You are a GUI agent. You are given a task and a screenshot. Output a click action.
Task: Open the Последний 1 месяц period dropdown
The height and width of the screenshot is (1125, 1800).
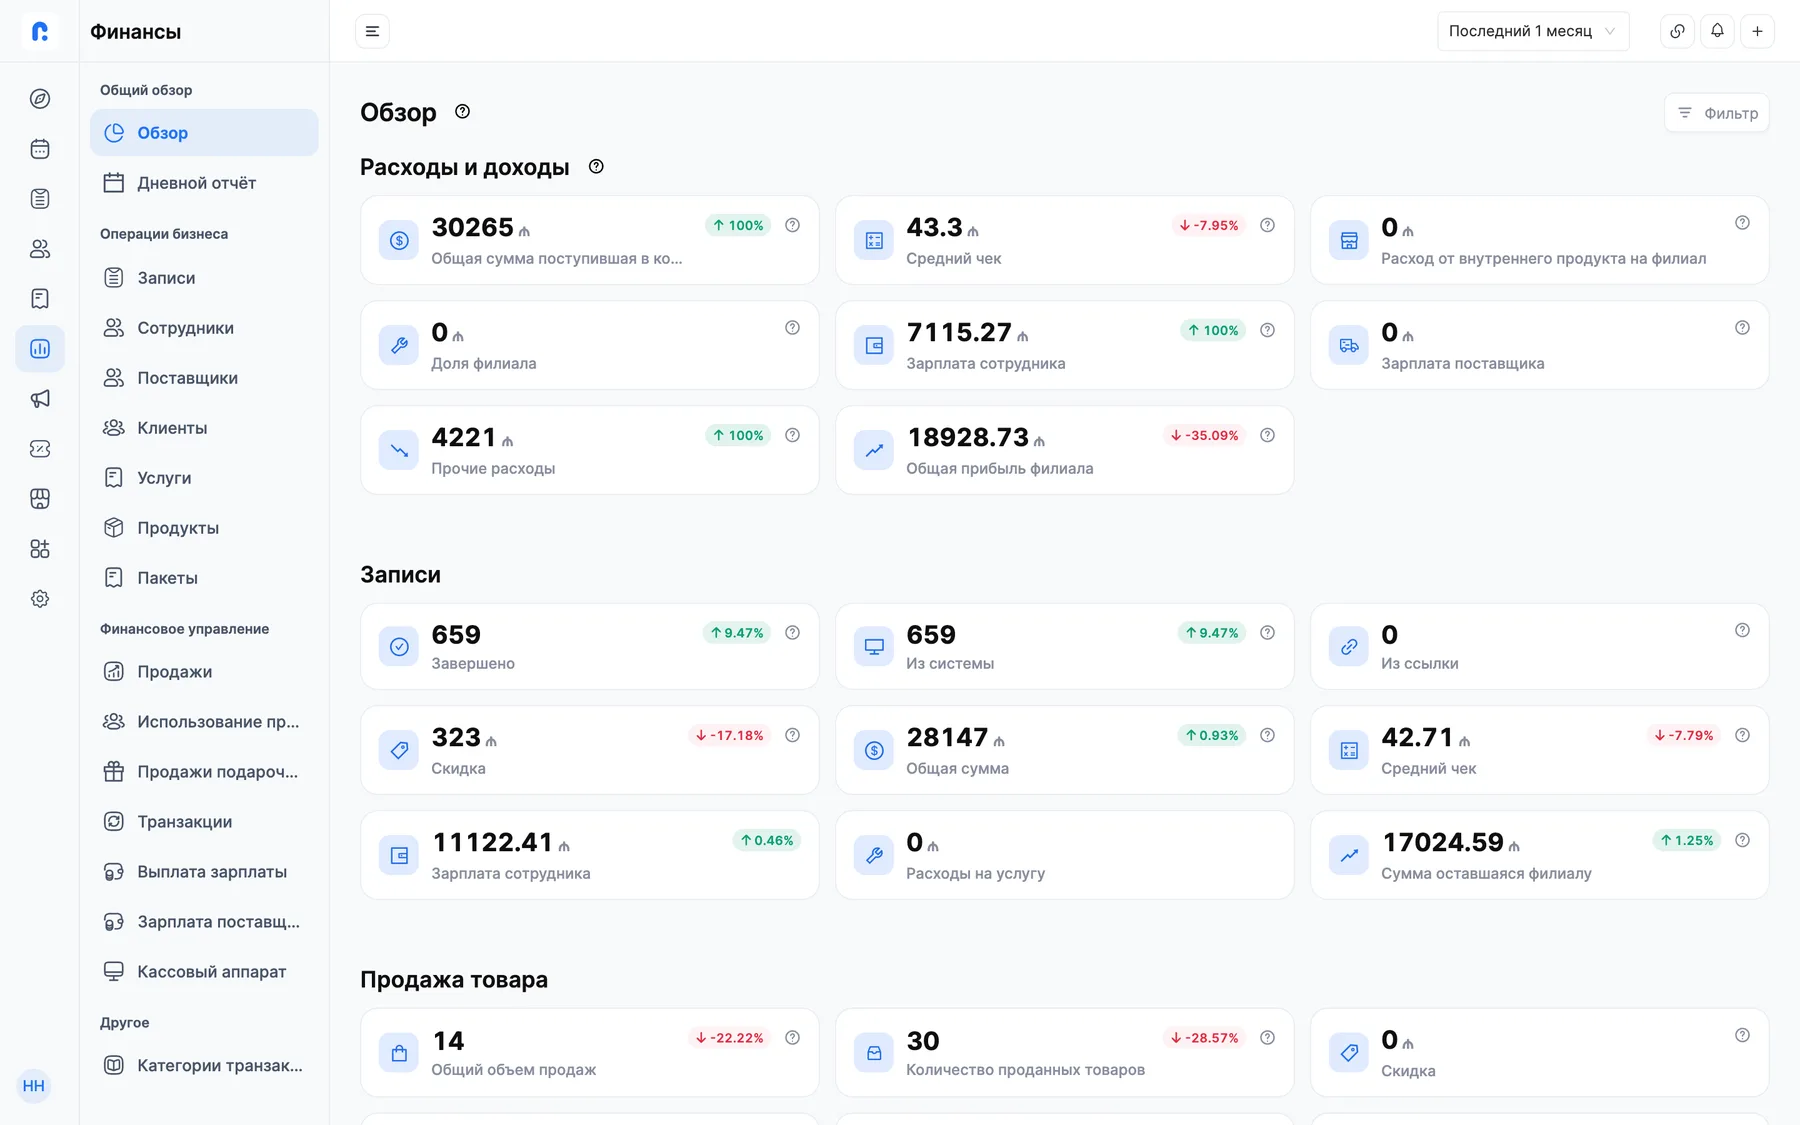pyautogui.click(x=1533, y=31)
